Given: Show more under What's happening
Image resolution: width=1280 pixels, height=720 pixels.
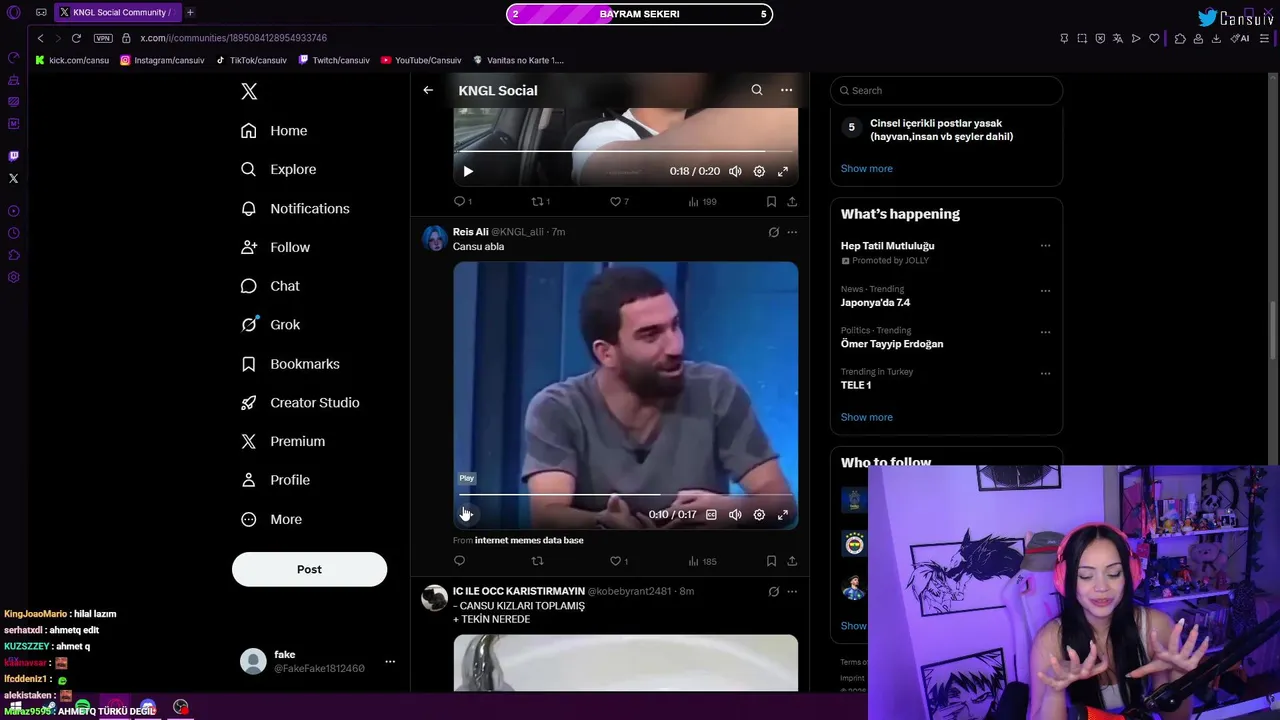Looking at the screenshot, I should click(866, 417).
